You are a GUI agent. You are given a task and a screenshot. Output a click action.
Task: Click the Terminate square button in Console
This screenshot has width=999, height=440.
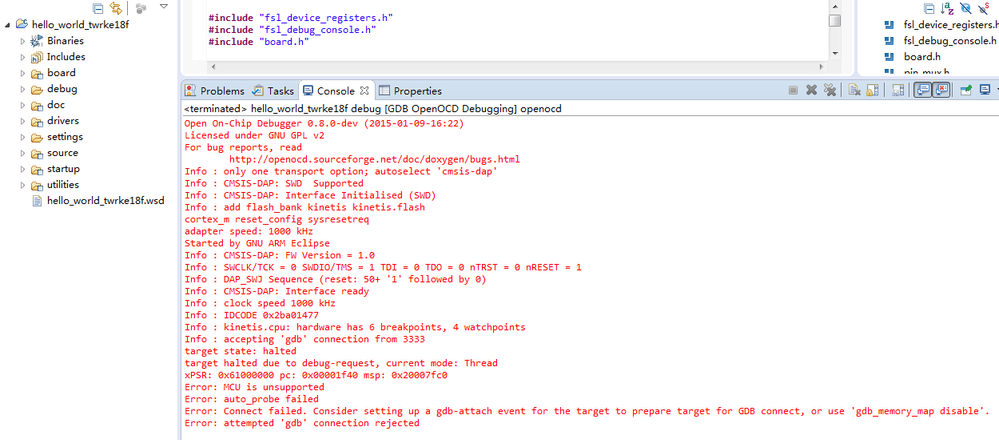[793, 90]
